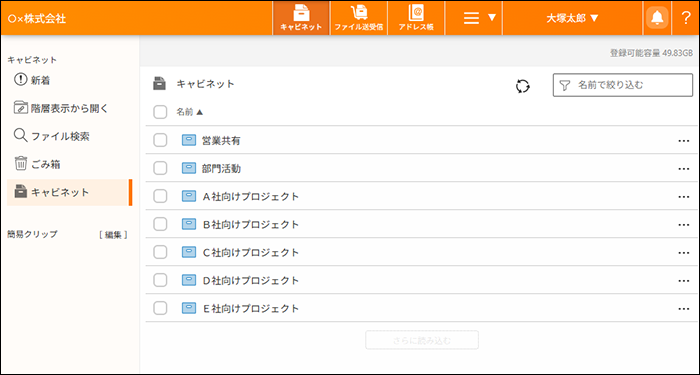Open the Cabinet tab in header
Image resolution: width=700 pixels, height=375 pixels.
(x=301, y=18)
